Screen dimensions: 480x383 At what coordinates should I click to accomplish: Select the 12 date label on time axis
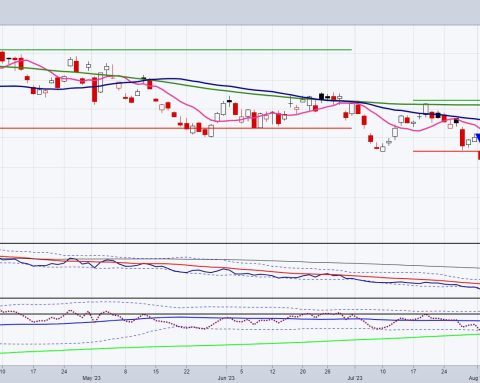[272, 371]
